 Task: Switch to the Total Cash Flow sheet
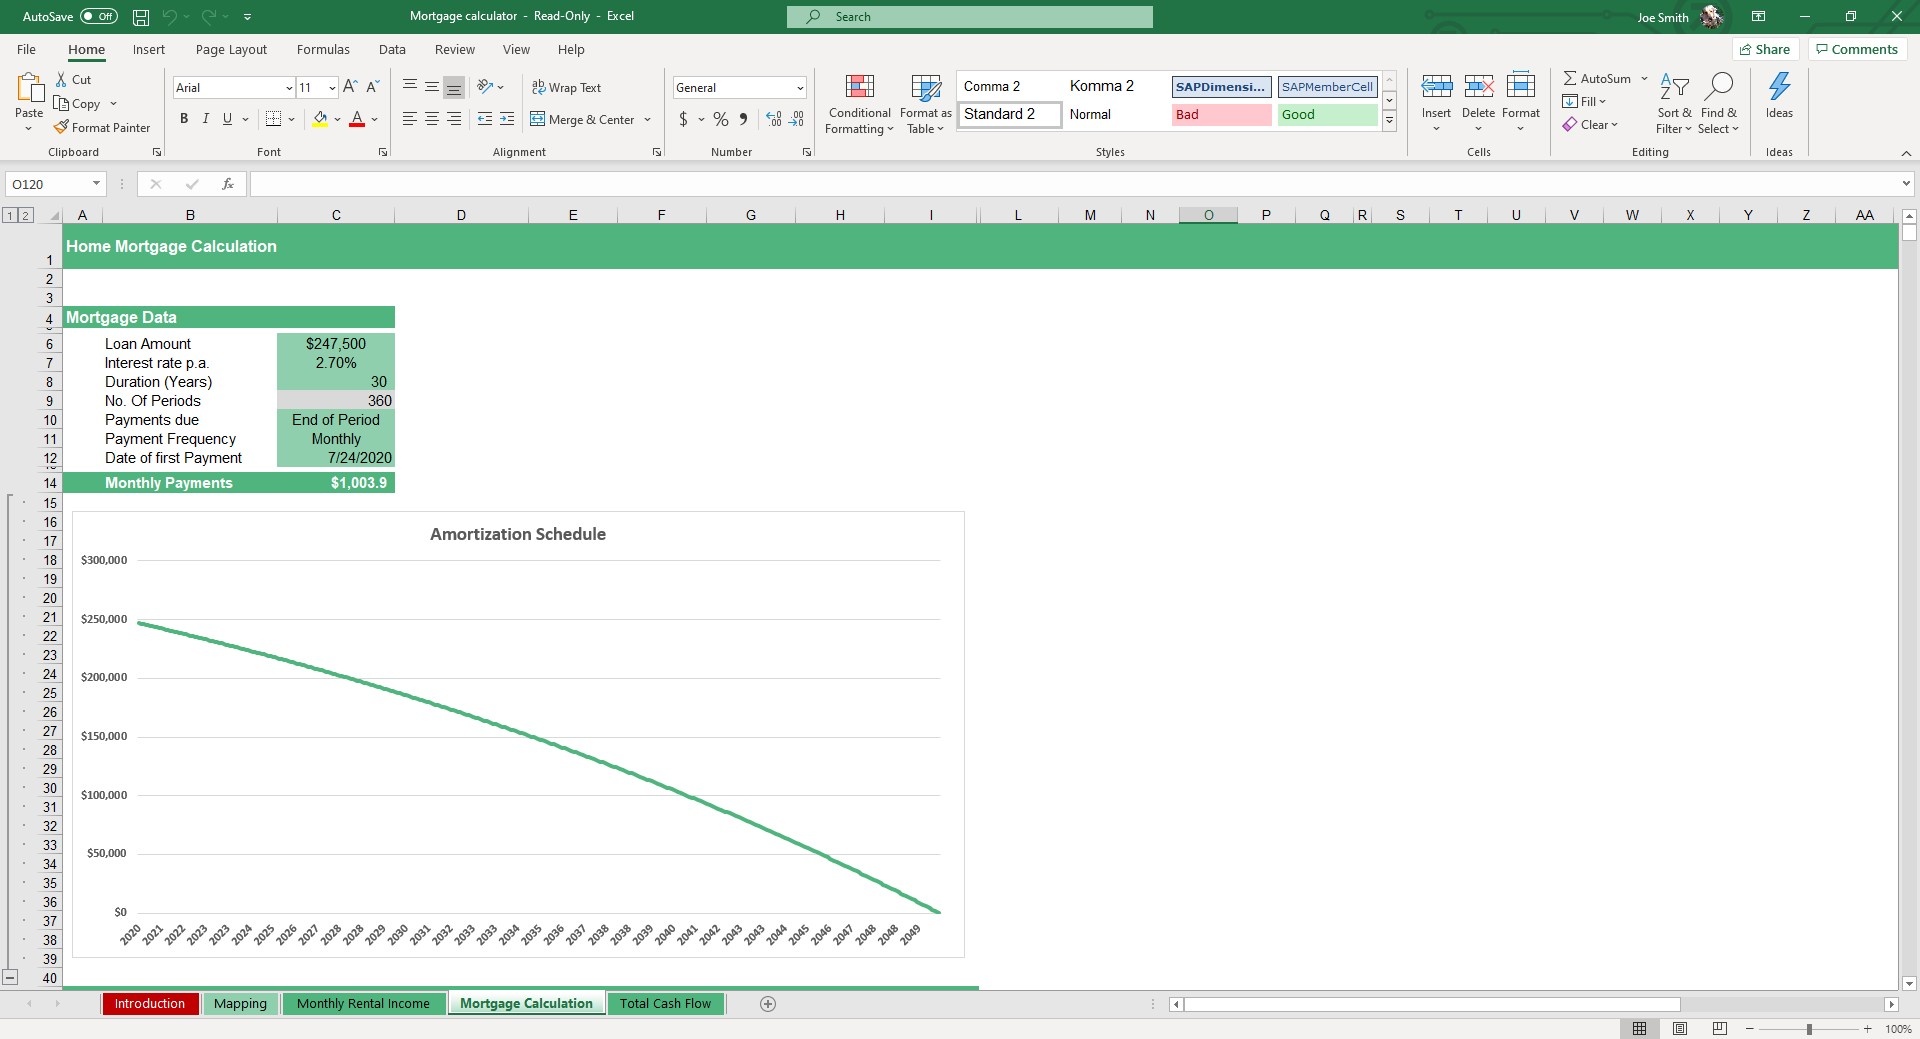click(x=665, y=1004)
